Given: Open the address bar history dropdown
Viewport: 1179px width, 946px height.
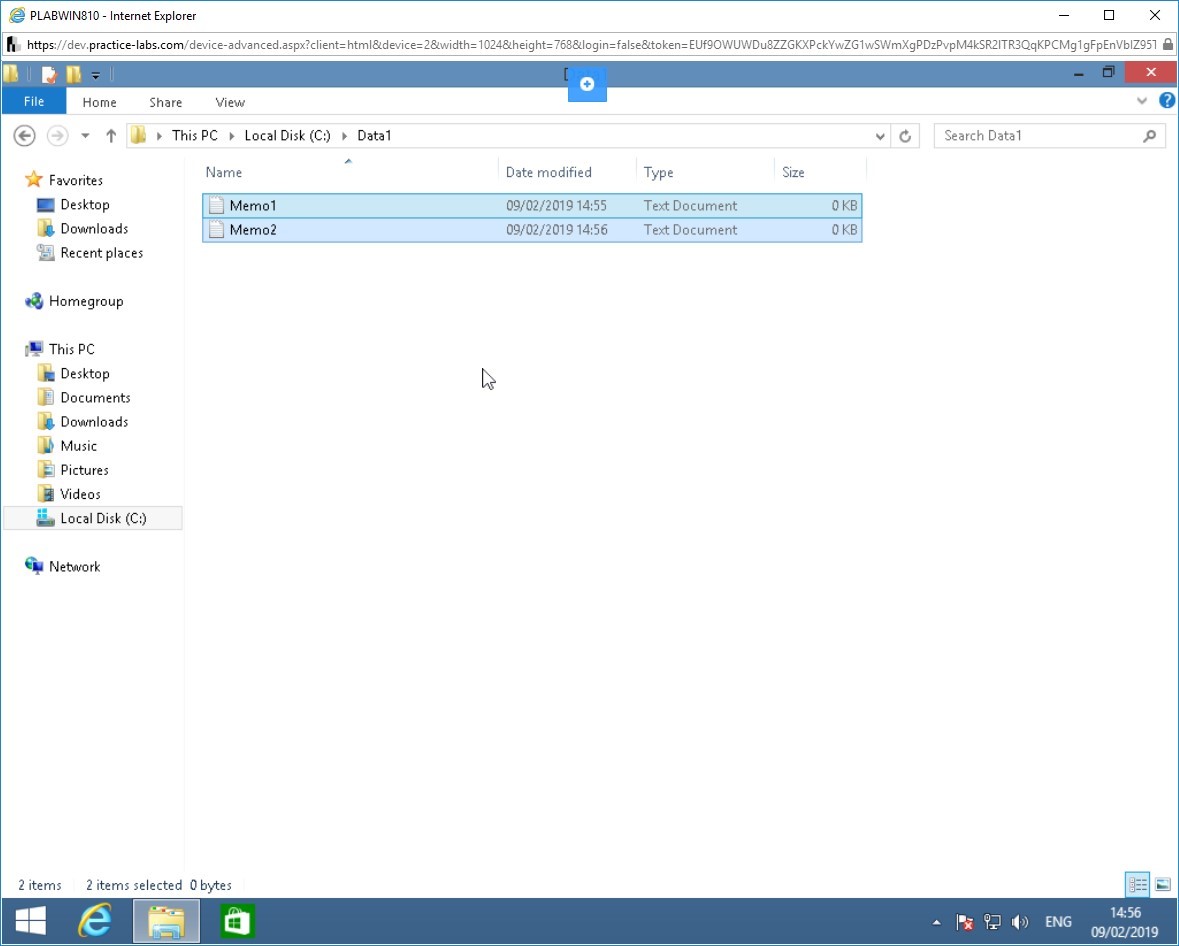Looking at the screenshot, I should click(880, 136).
